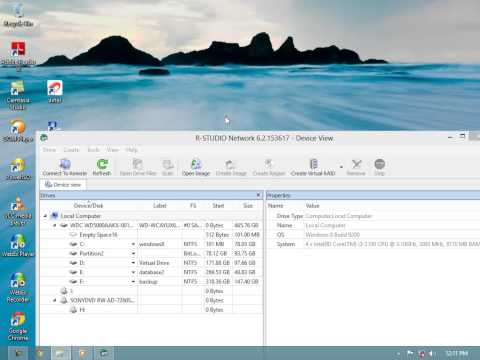This screenshot has width=480, height=360.
Task: Click the R-Studio taskbar button
Action: click(x=104, y=353)
